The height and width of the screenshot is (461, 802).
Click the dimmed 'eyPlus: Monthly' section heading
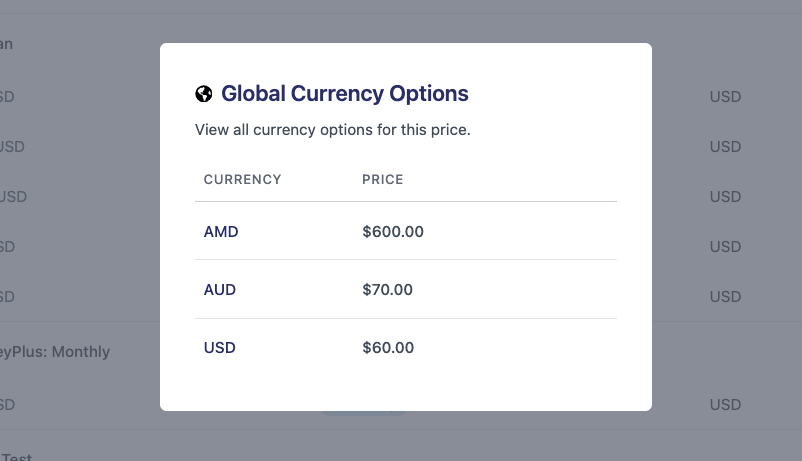pos(55,352)
